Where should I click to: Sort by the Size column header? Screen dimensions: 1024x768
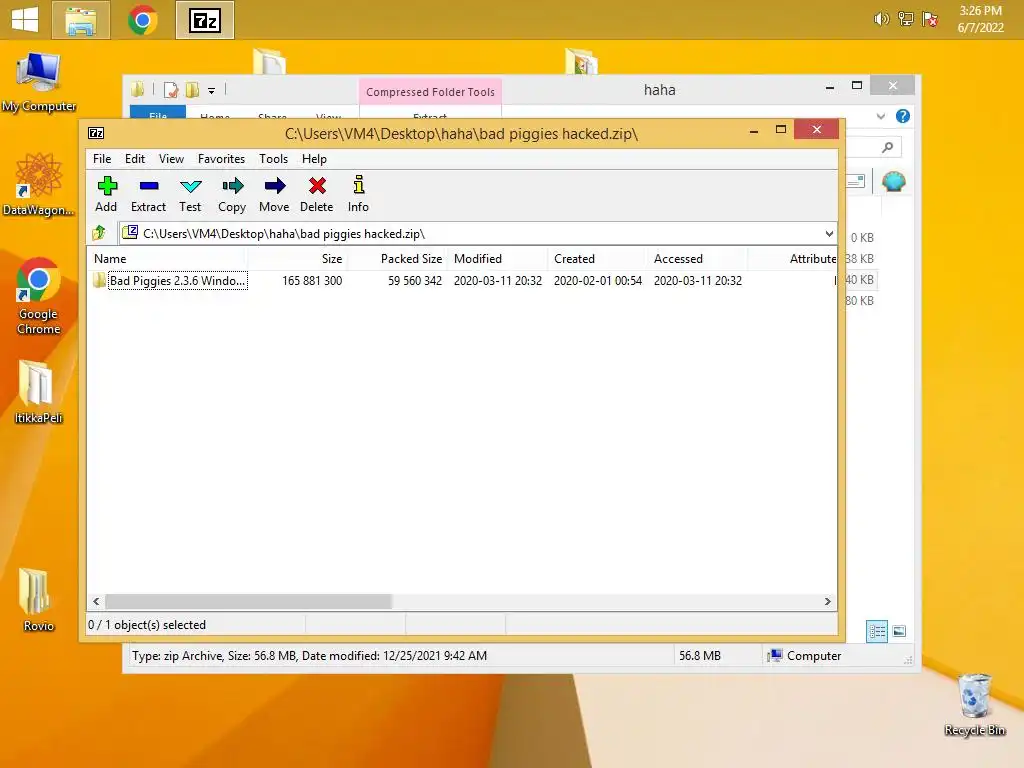[x=297, y=259]
